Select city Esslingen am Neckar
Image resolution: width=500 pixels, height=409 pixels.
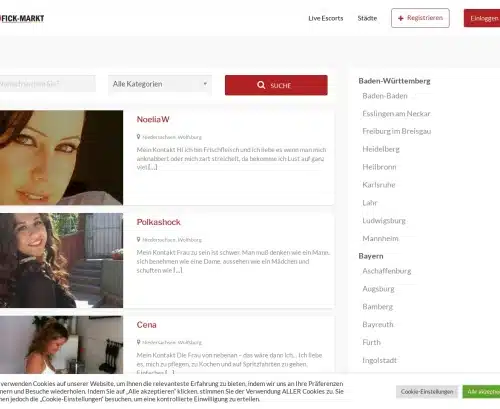396,114
